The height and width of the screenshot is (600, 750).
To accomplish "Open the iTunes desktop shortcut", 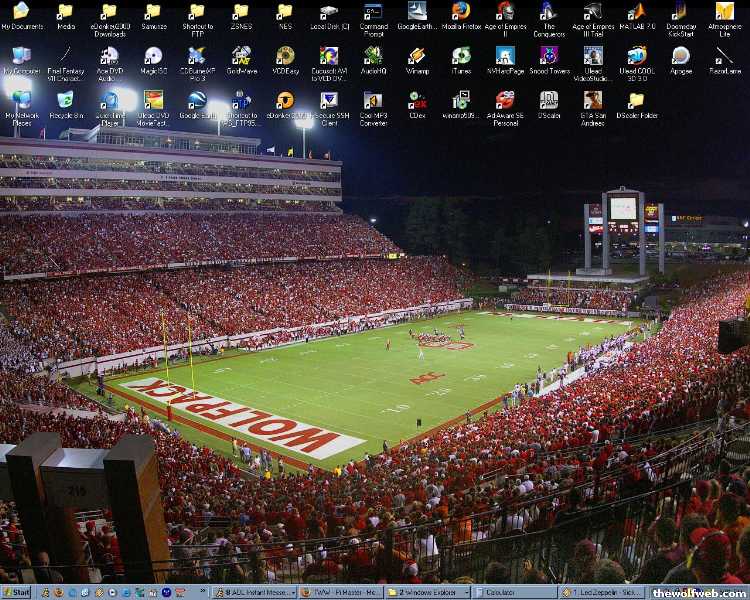I will point(461,56).
